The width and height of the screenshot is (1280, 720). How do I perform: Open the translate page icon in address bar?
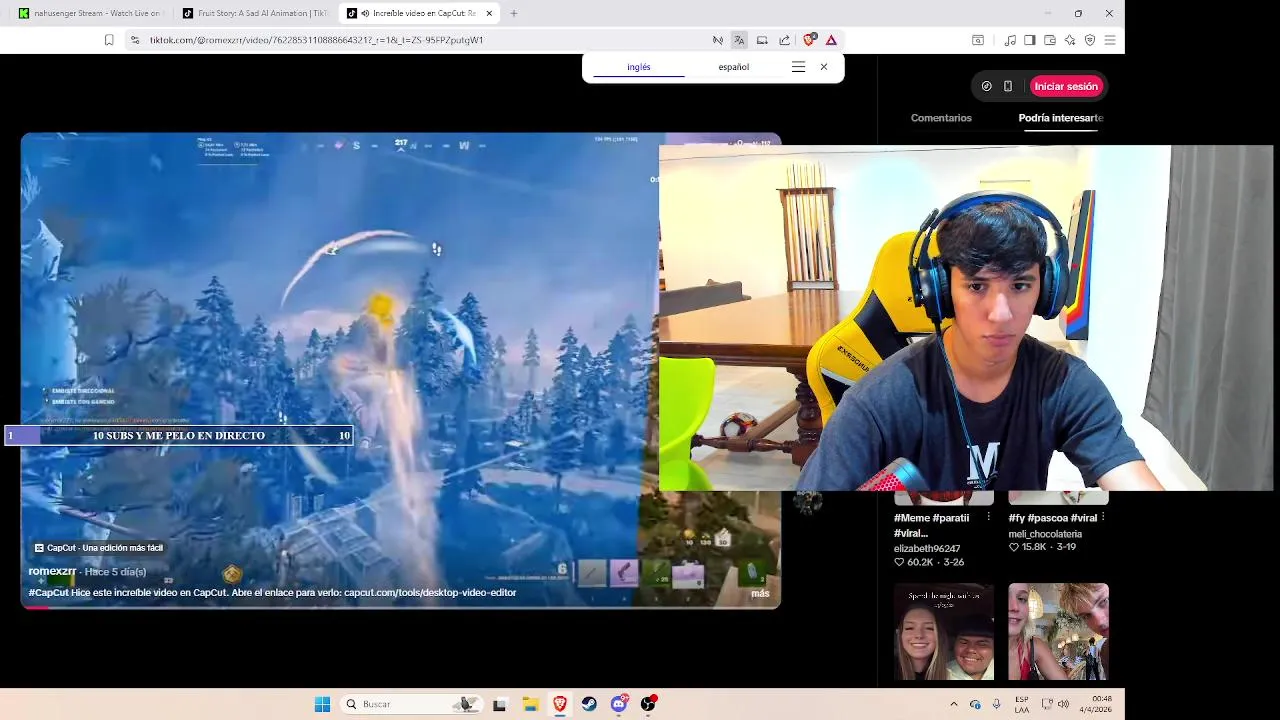[739, 40]
